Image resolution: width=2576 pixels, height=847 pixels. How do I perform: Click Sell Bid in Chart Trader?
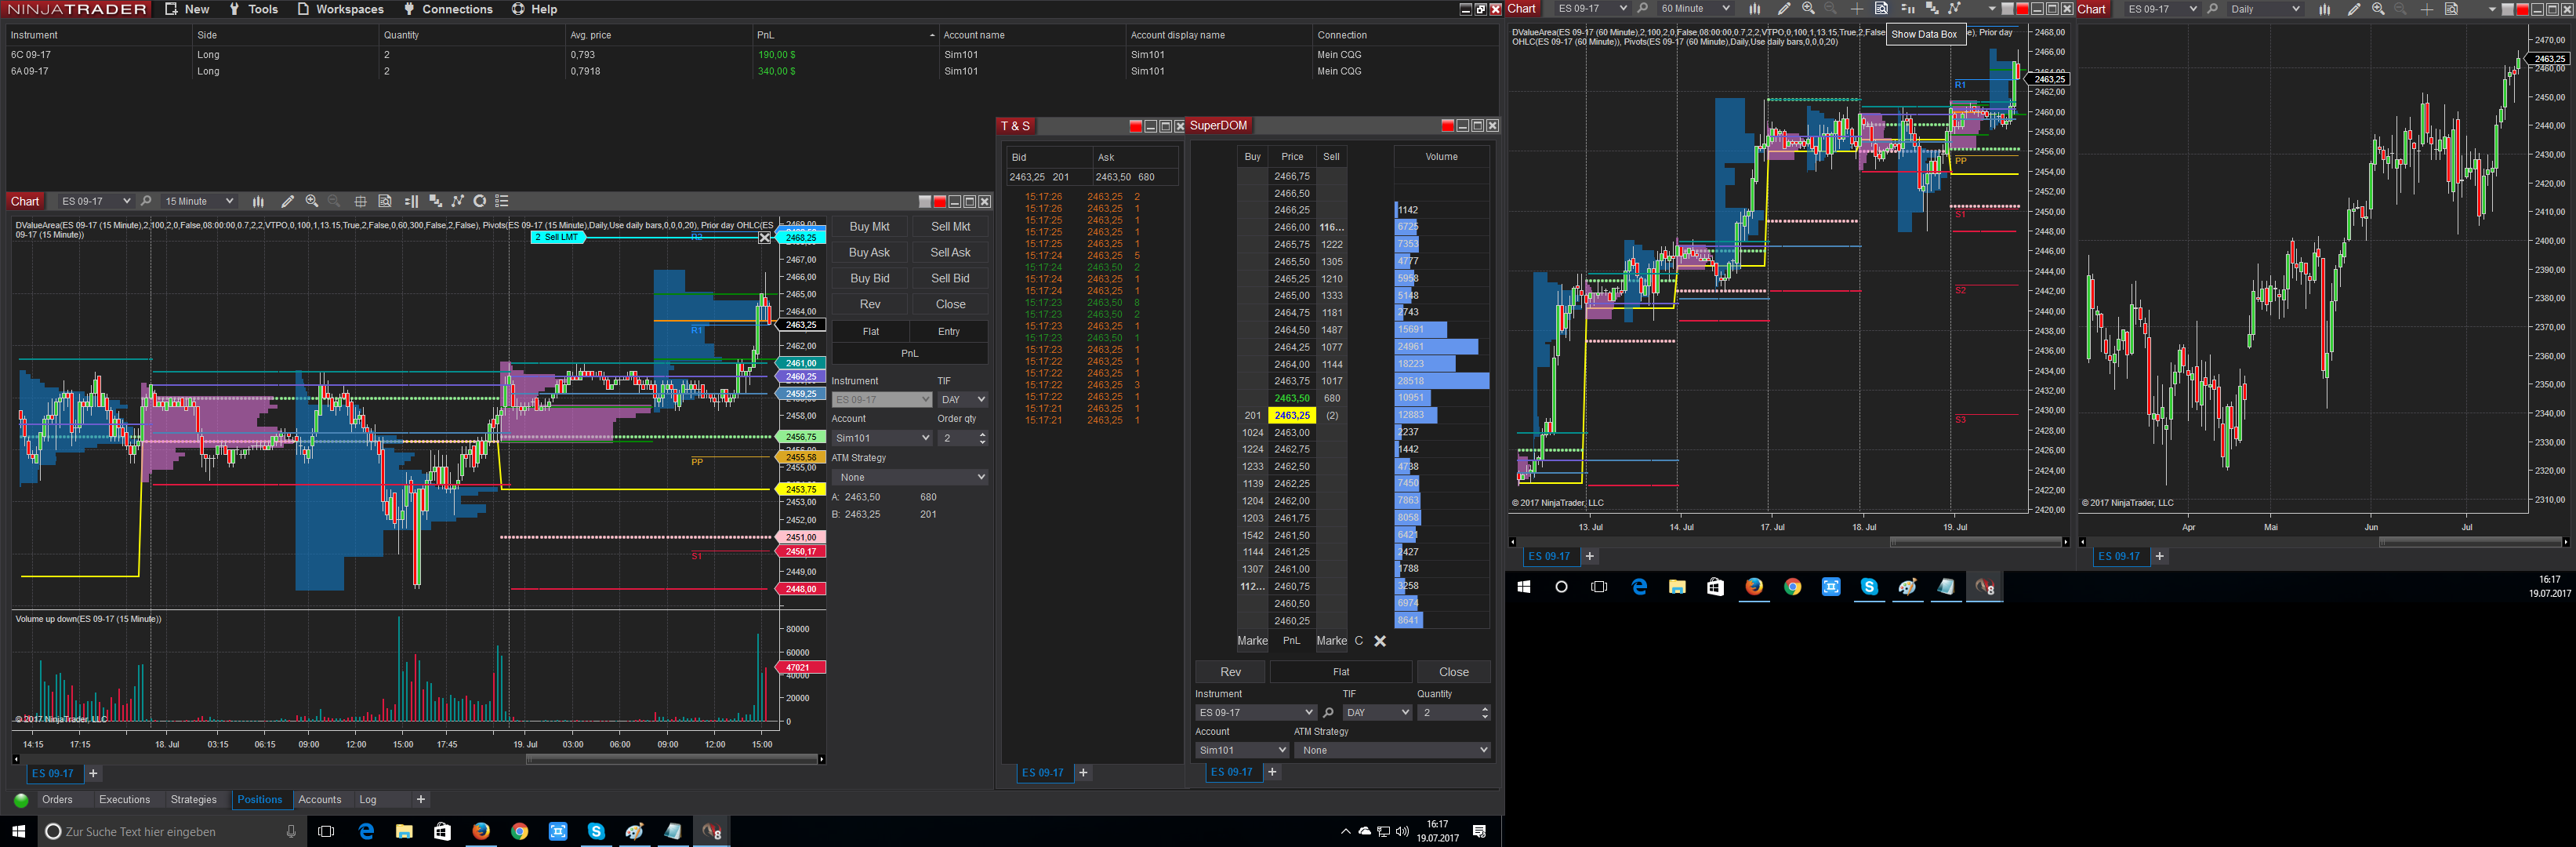(x=950, y=279)
